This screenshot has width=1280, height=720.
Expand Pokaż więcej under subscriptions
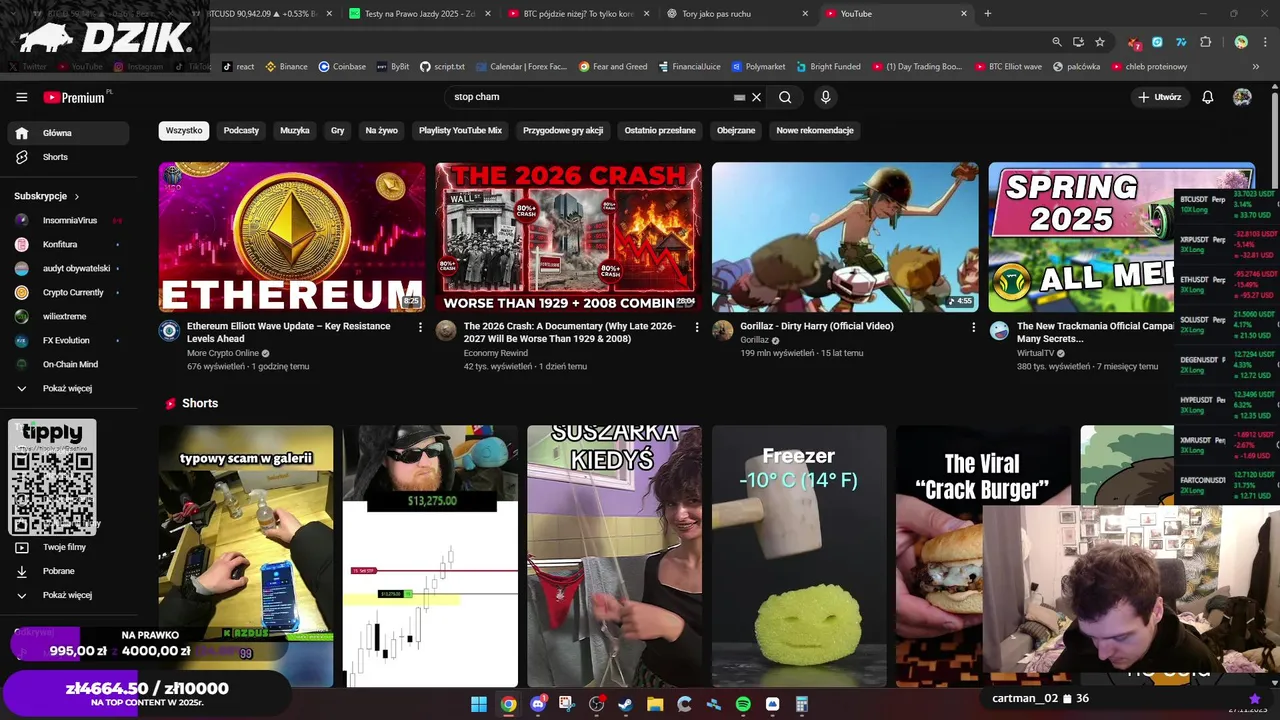68,388
